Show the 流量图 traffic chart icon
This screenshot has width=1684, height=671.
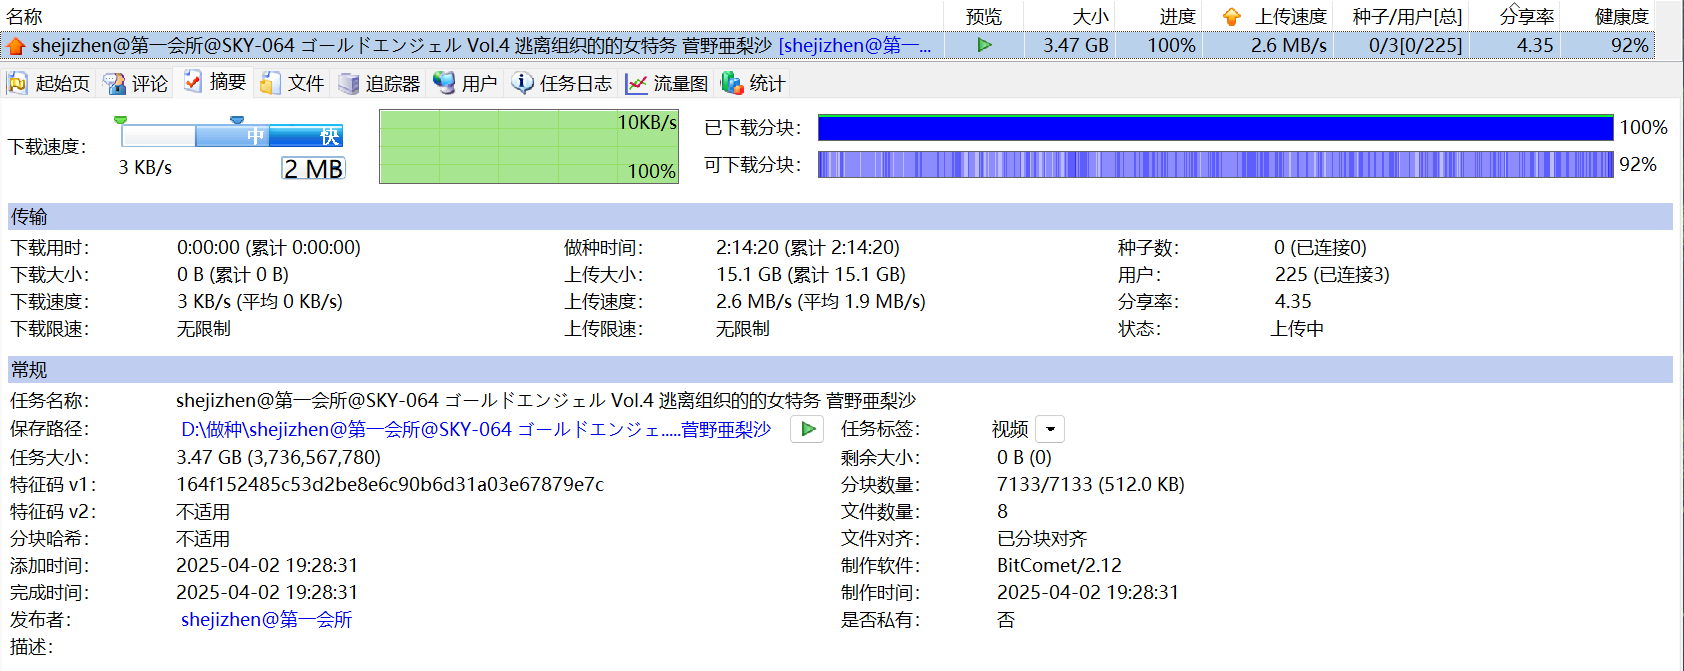point(636,83)
